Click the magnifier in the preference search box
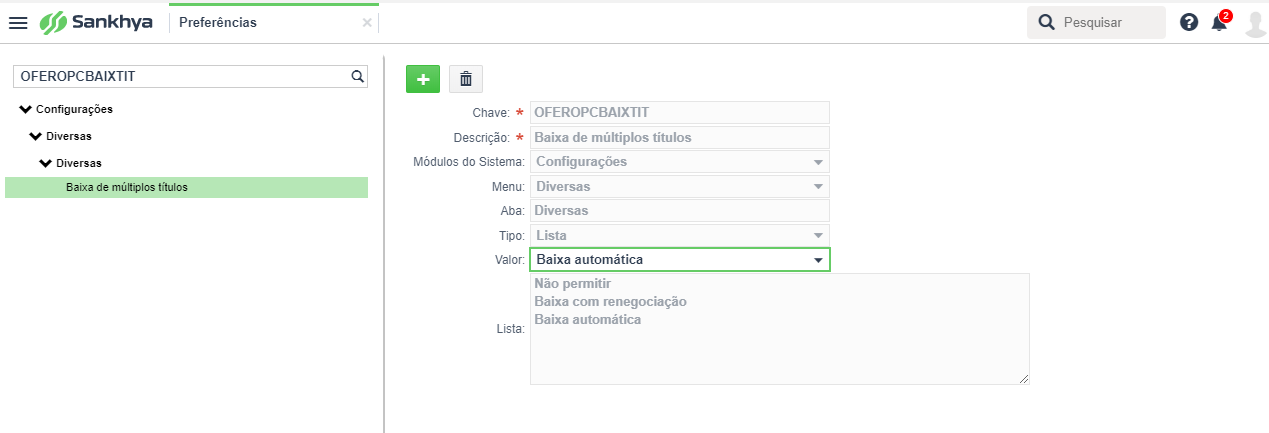 point(357,75)
